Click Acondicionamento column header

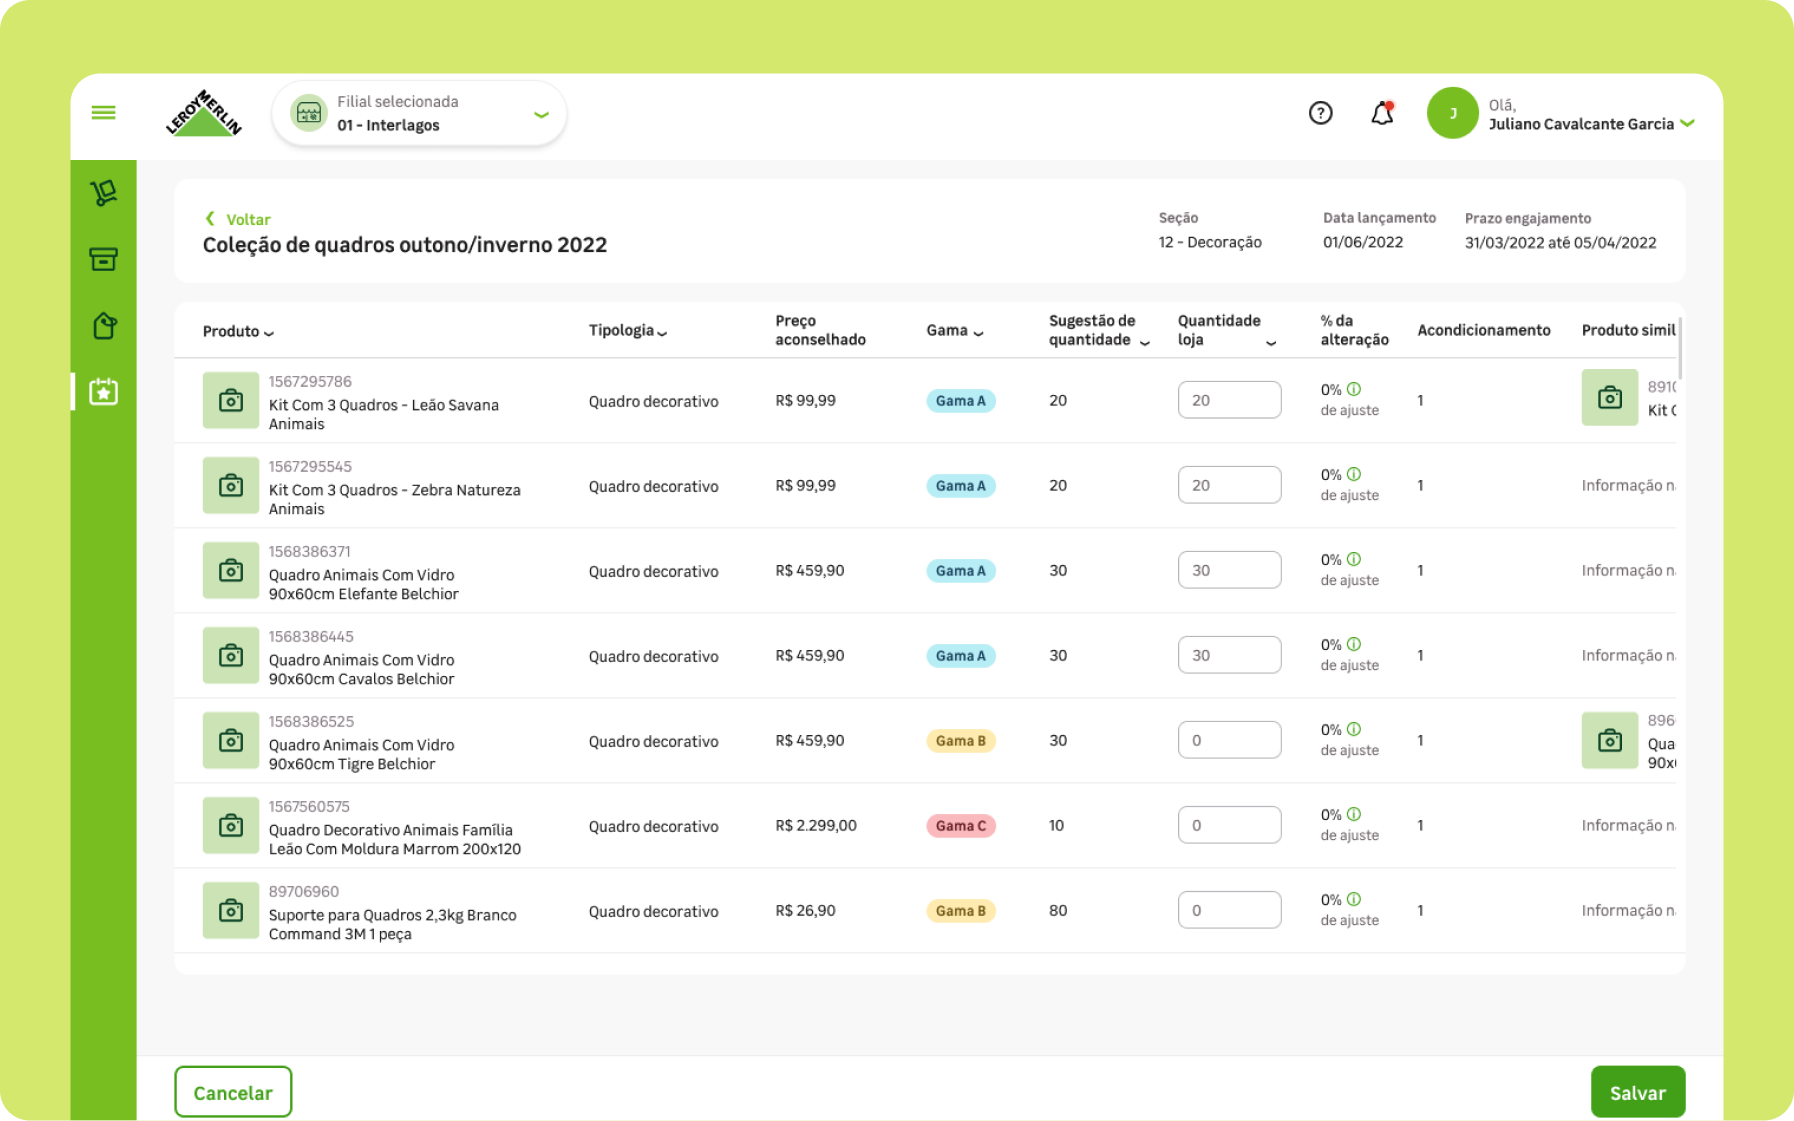tap(1483, 330)
